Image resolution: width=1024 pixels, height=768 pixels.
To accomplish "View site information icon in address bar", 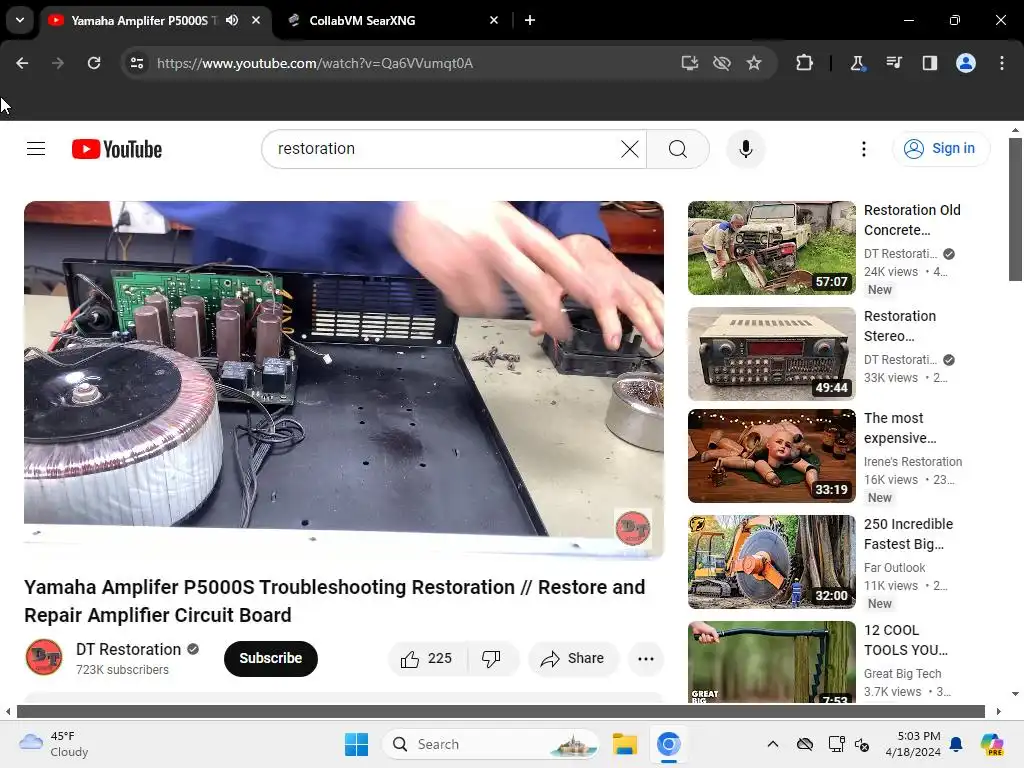I will 136,63.
